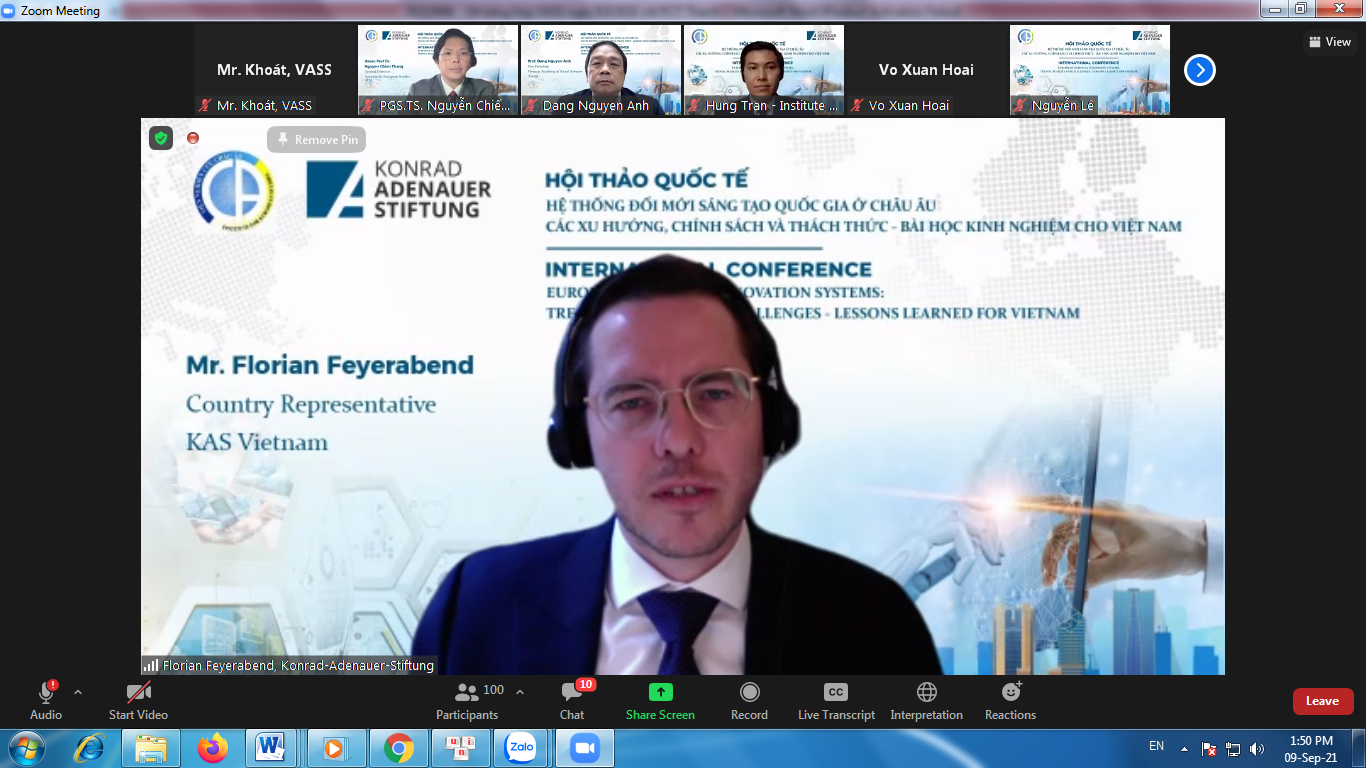This screenshot has width=1366, height=768.
Task: Launch Internet Explorer from taskbar
Action: pos(90,748)
